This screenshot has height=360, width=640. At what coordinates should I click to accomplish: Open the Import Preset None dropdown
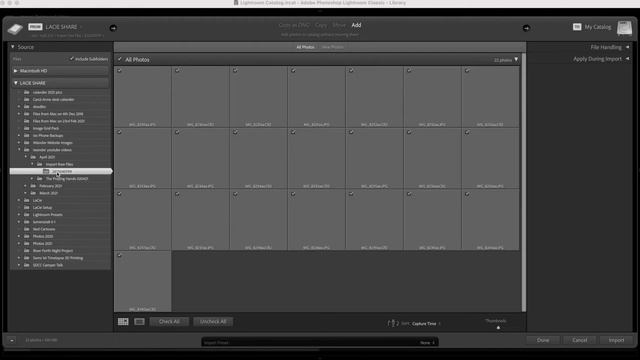pyautogui.click(x=428, y=342)
